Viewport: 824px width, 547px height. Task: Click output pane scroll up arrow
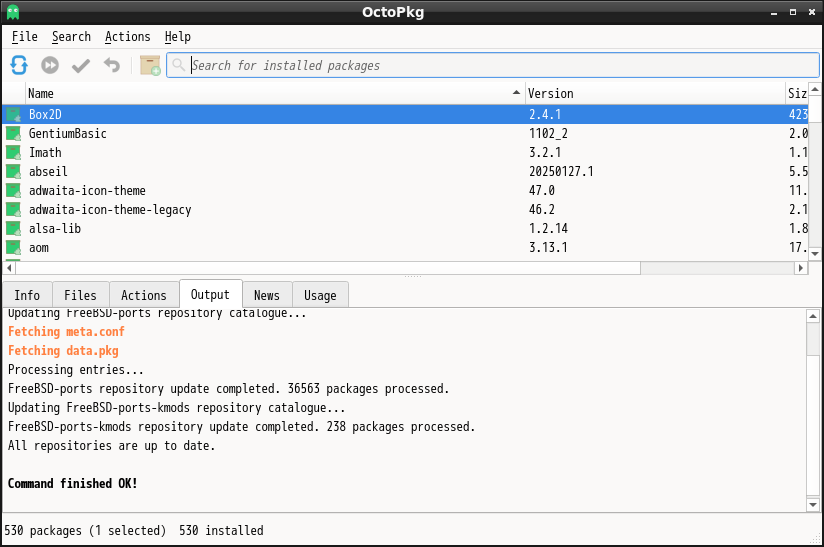[x=812, y=316]
